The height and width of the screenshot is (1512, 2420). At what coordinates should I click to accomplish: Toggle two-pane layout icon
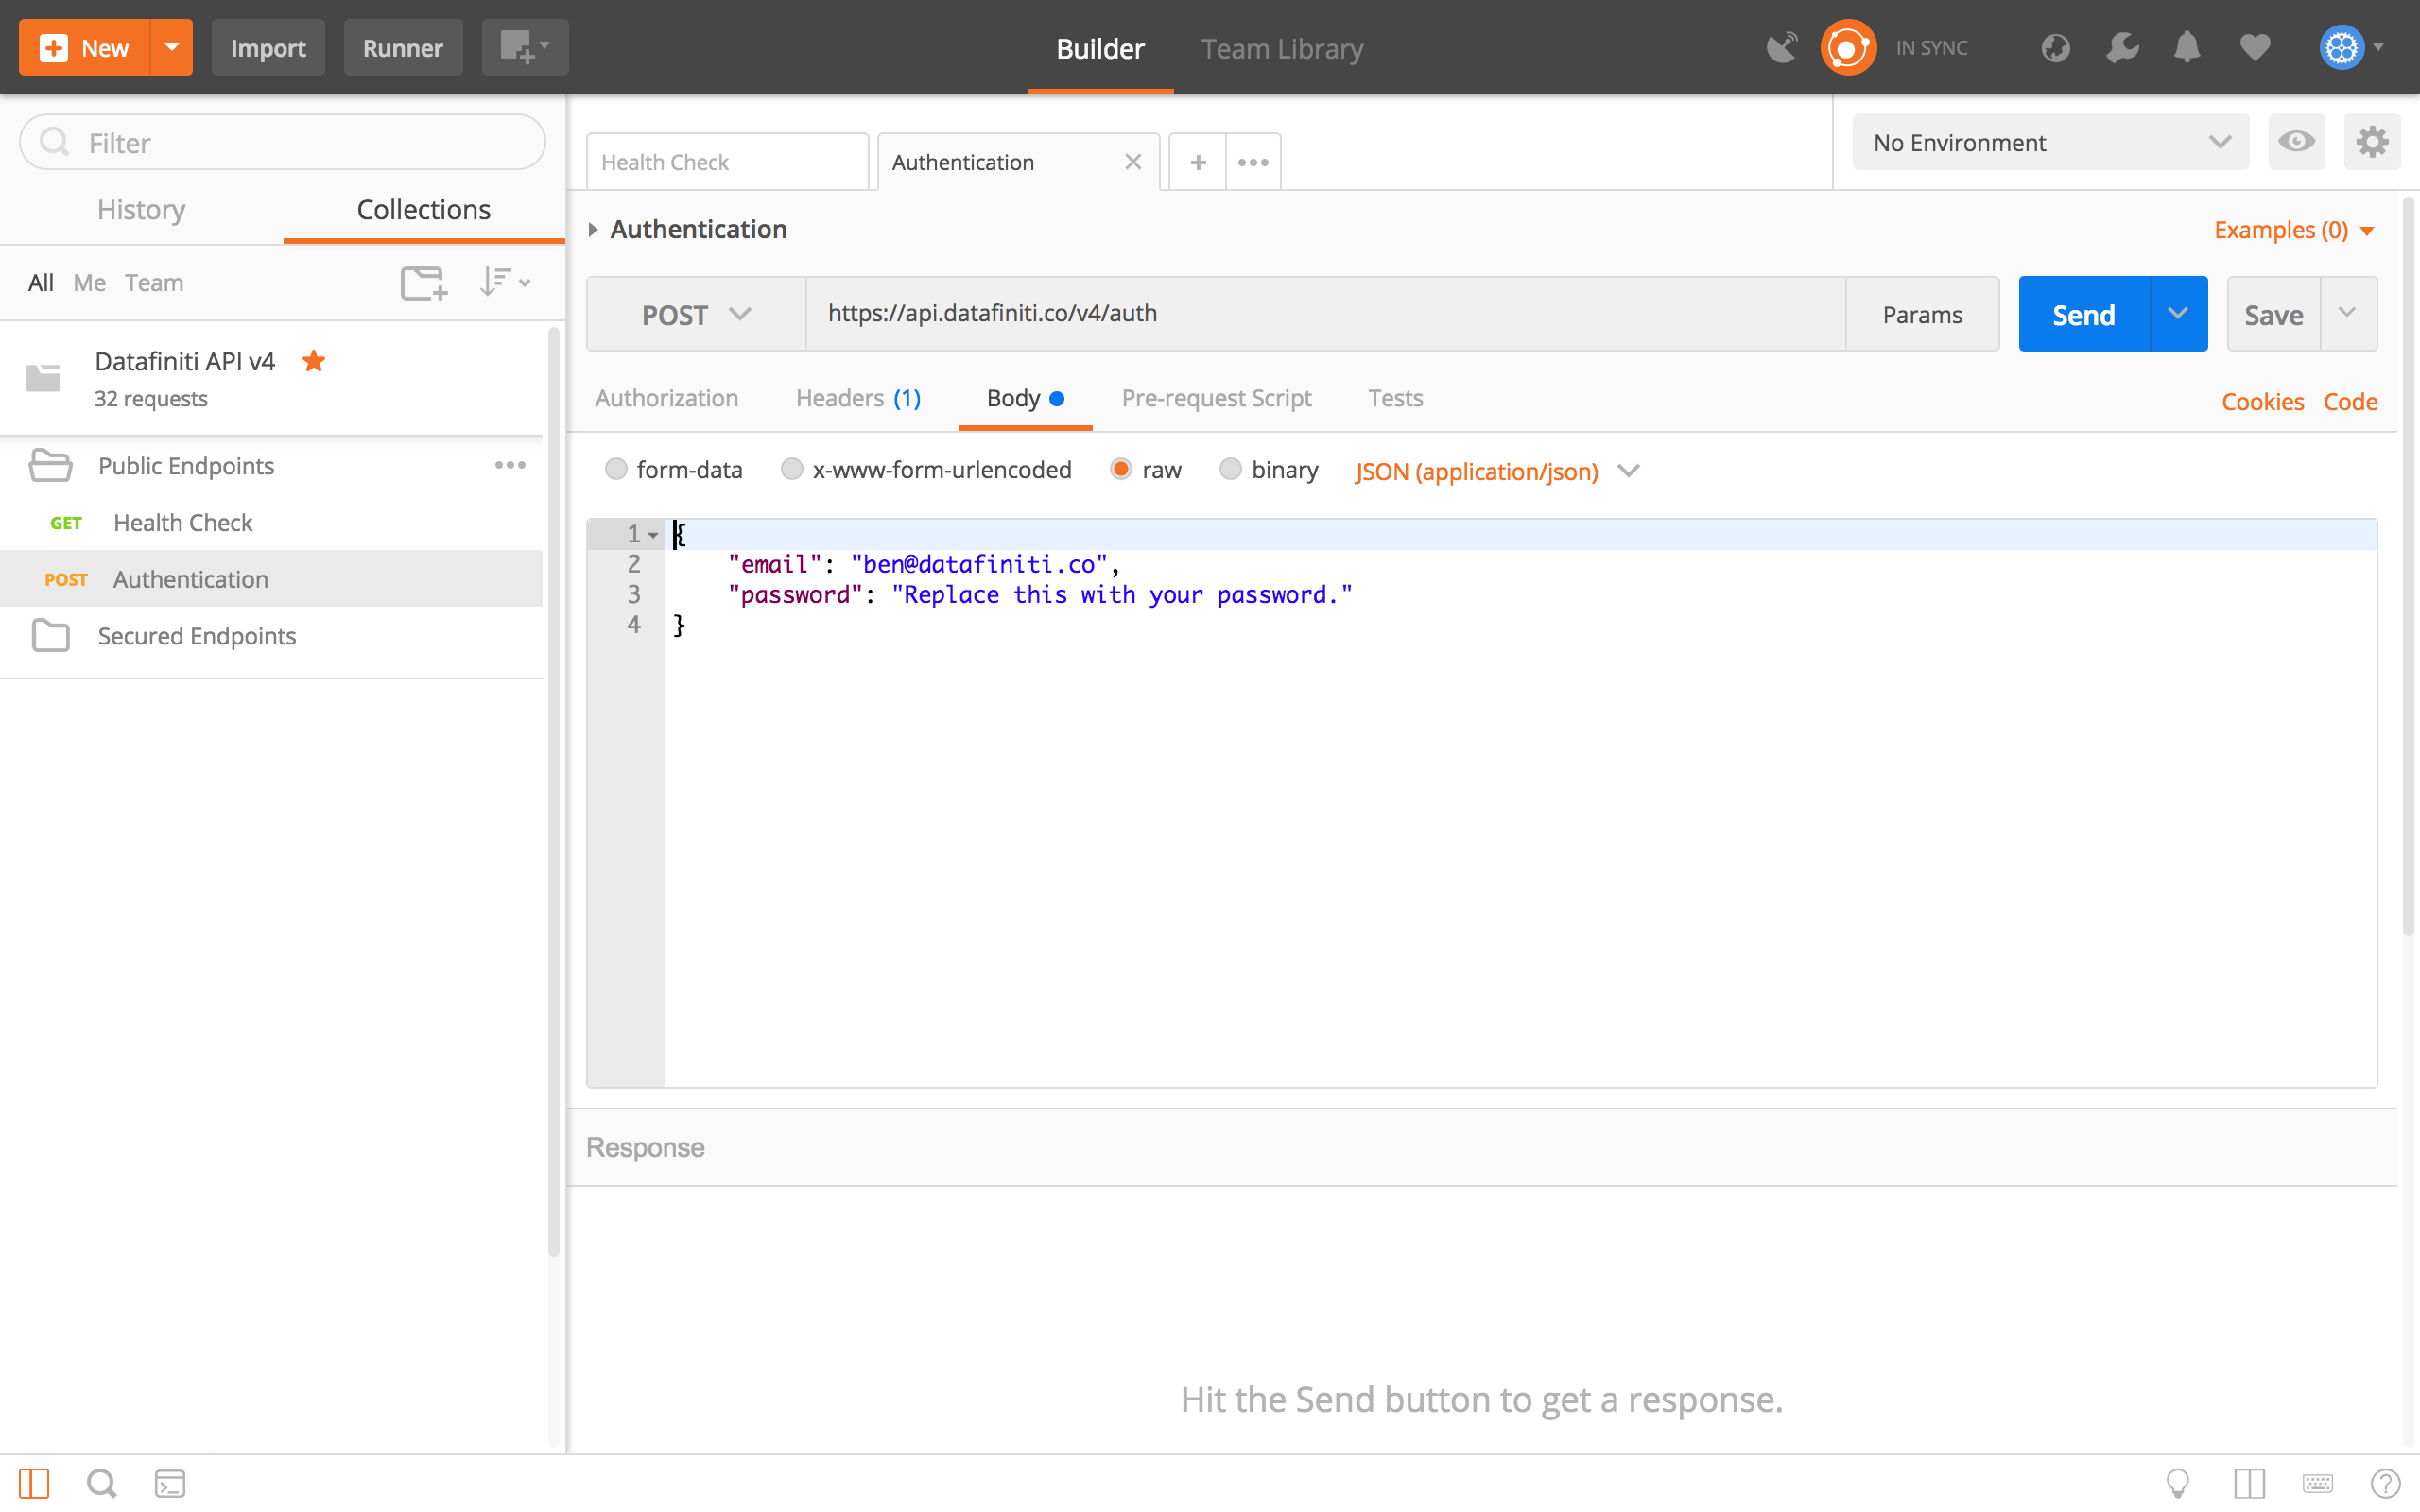tap(2249, 1483)
